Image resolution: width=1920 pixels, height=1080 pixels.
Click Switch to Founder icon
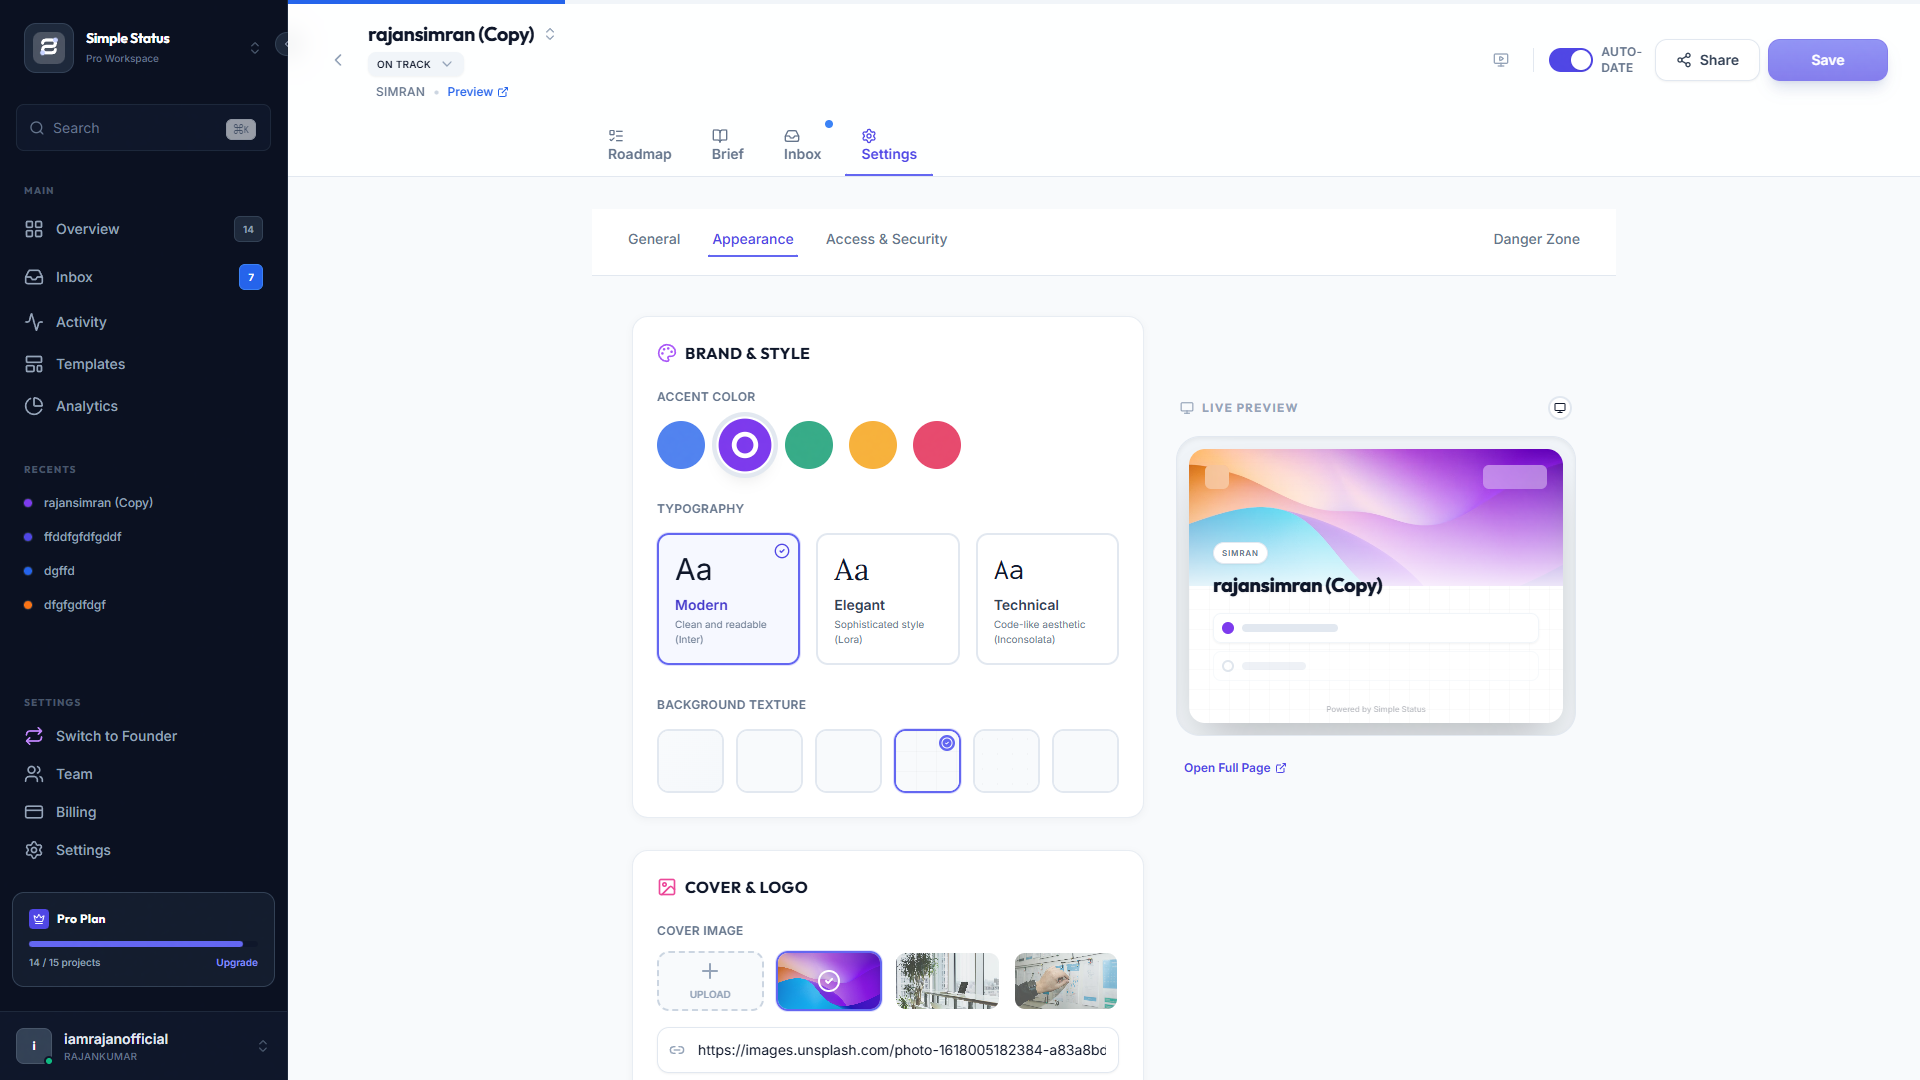tap(34, 736)
